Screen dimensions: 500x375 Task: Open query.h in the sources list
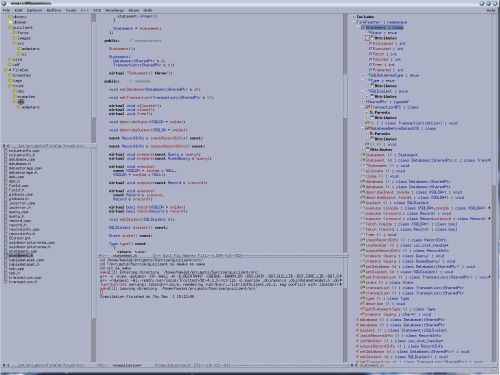[x=16, y=216]
